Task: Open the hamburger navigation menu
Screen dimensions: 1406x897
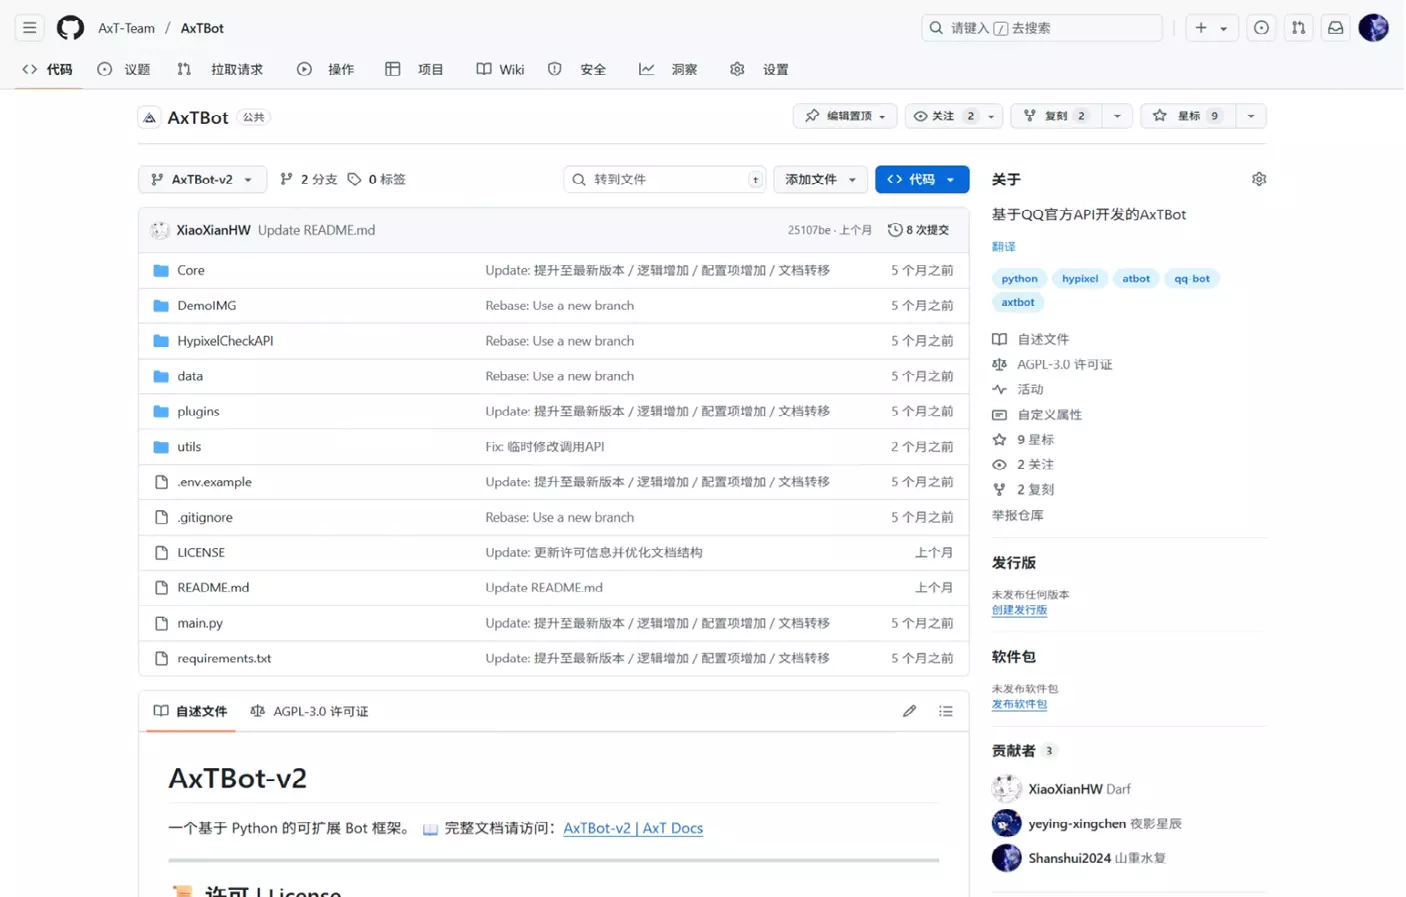Action: [x=29, y=28]
